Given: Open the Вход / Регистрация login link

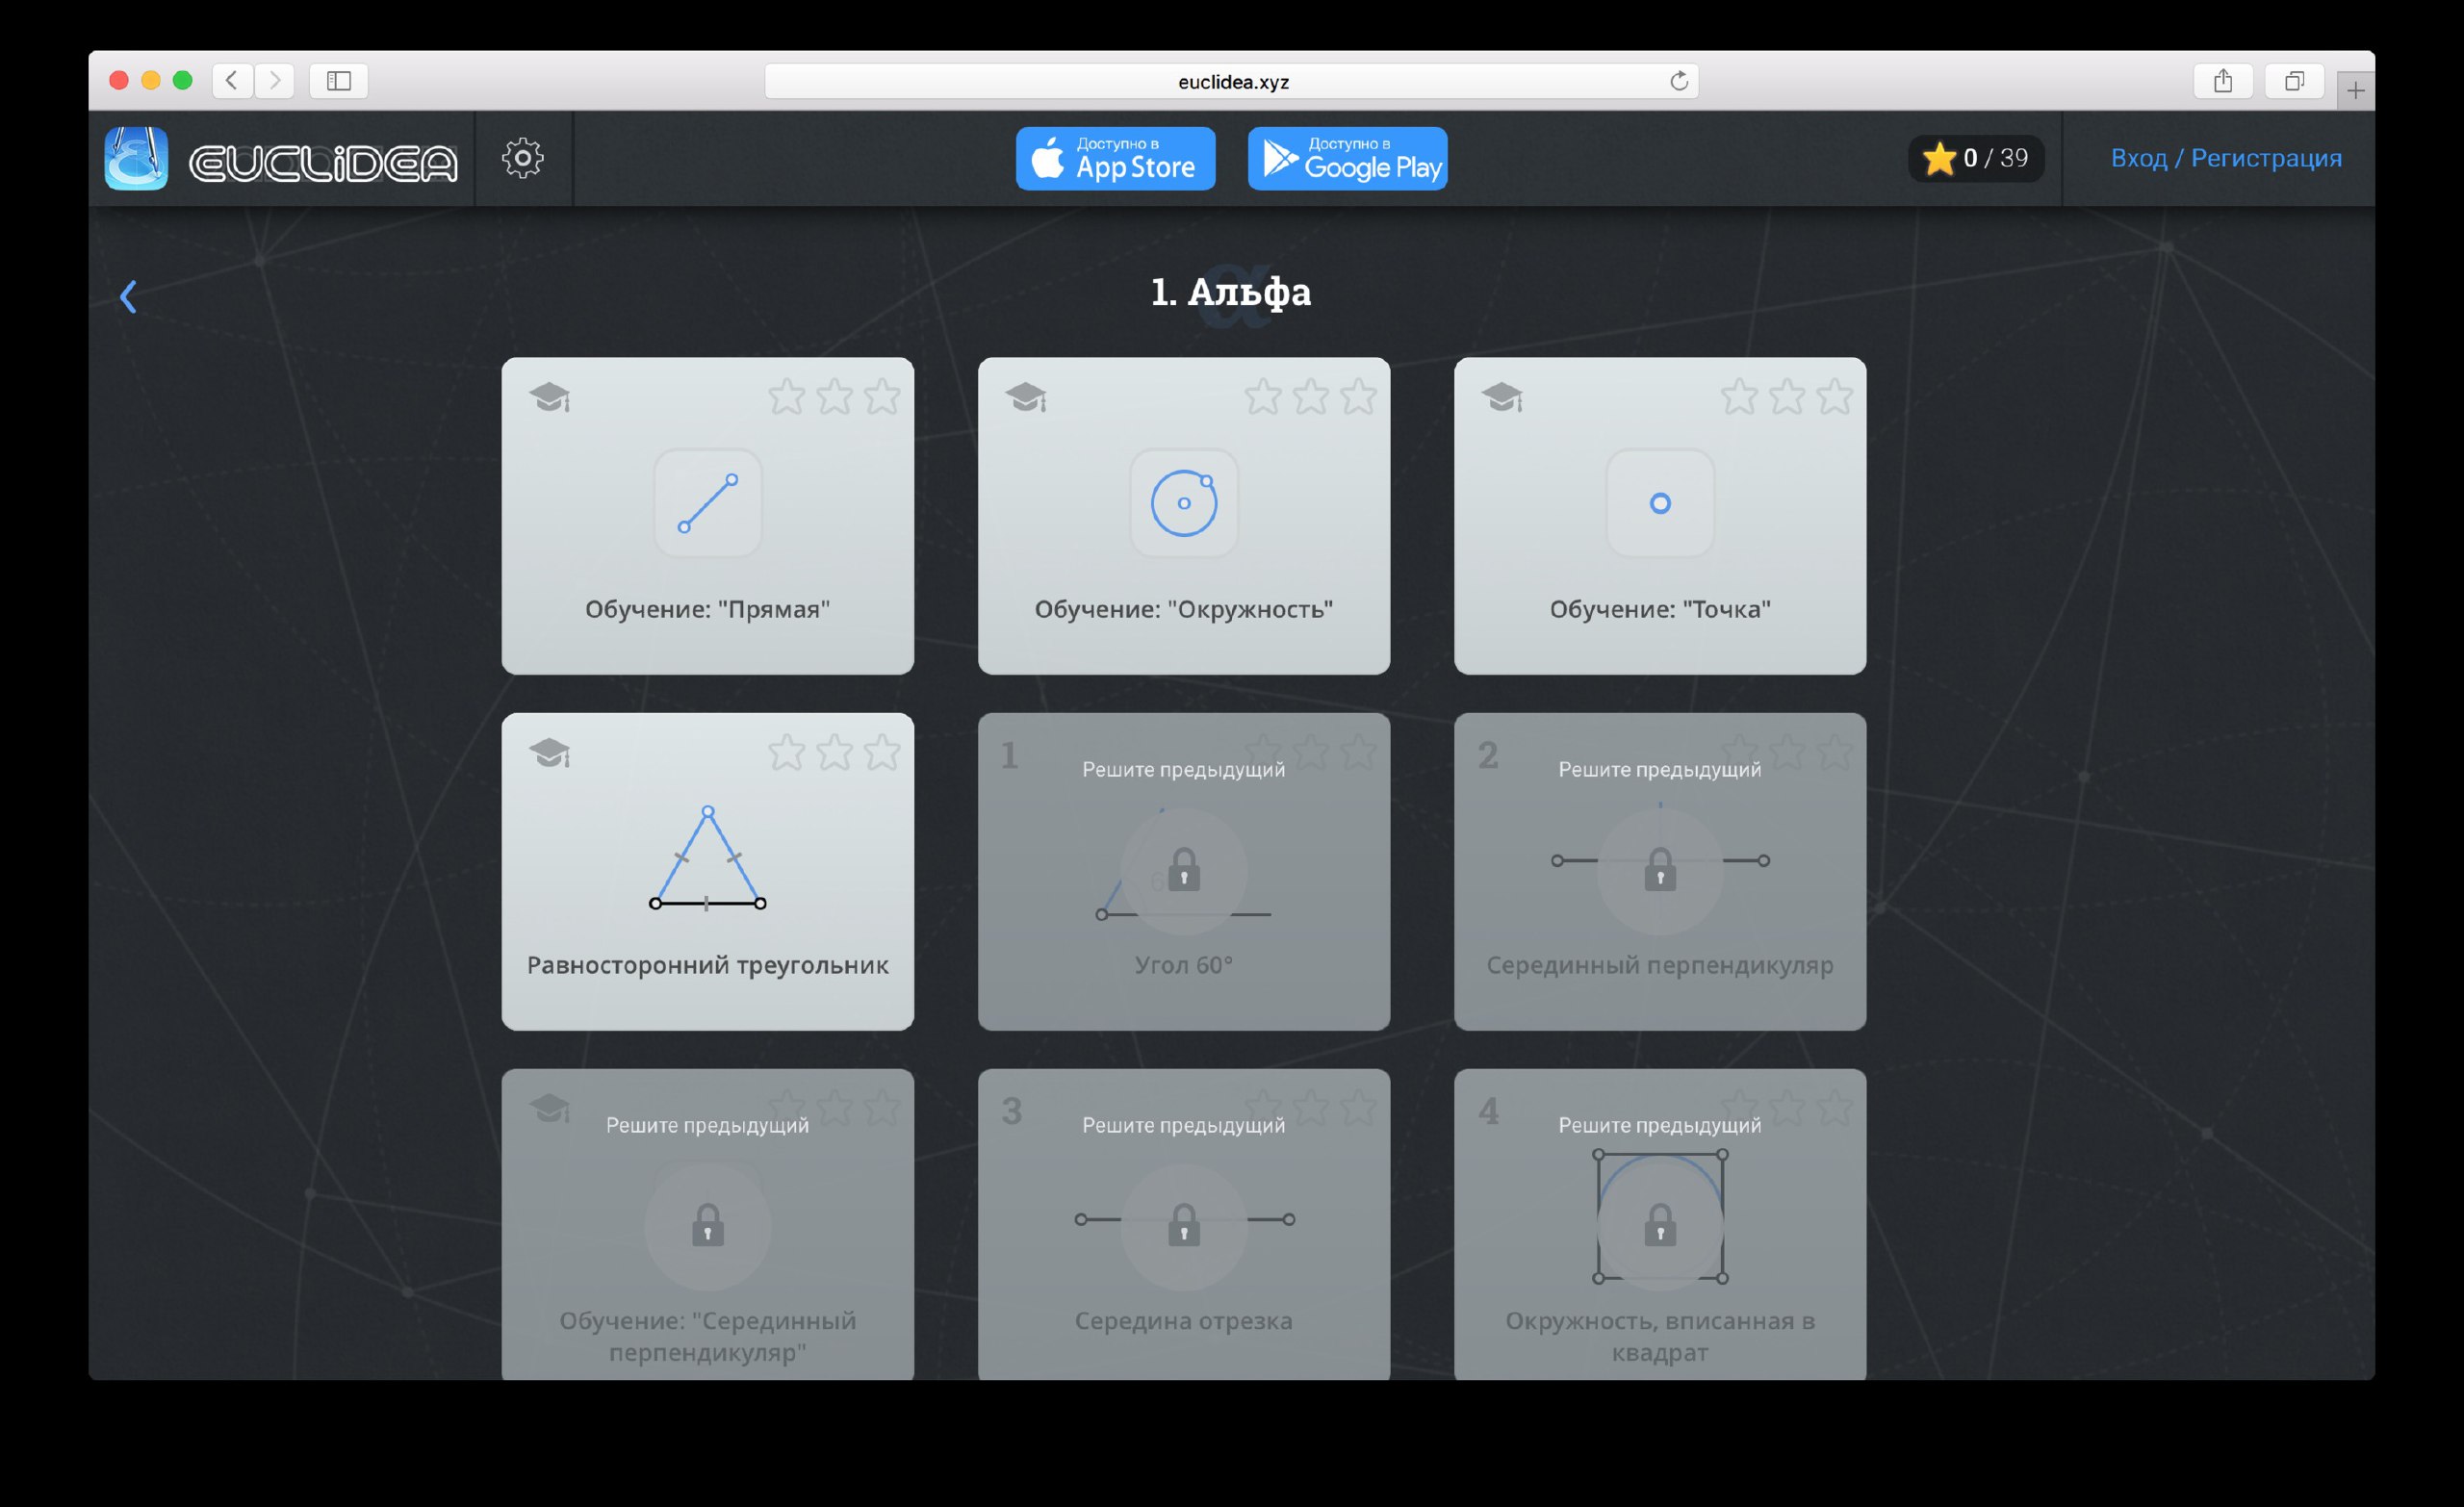Looking at the screenshot, I should (x=2225, y=158).
